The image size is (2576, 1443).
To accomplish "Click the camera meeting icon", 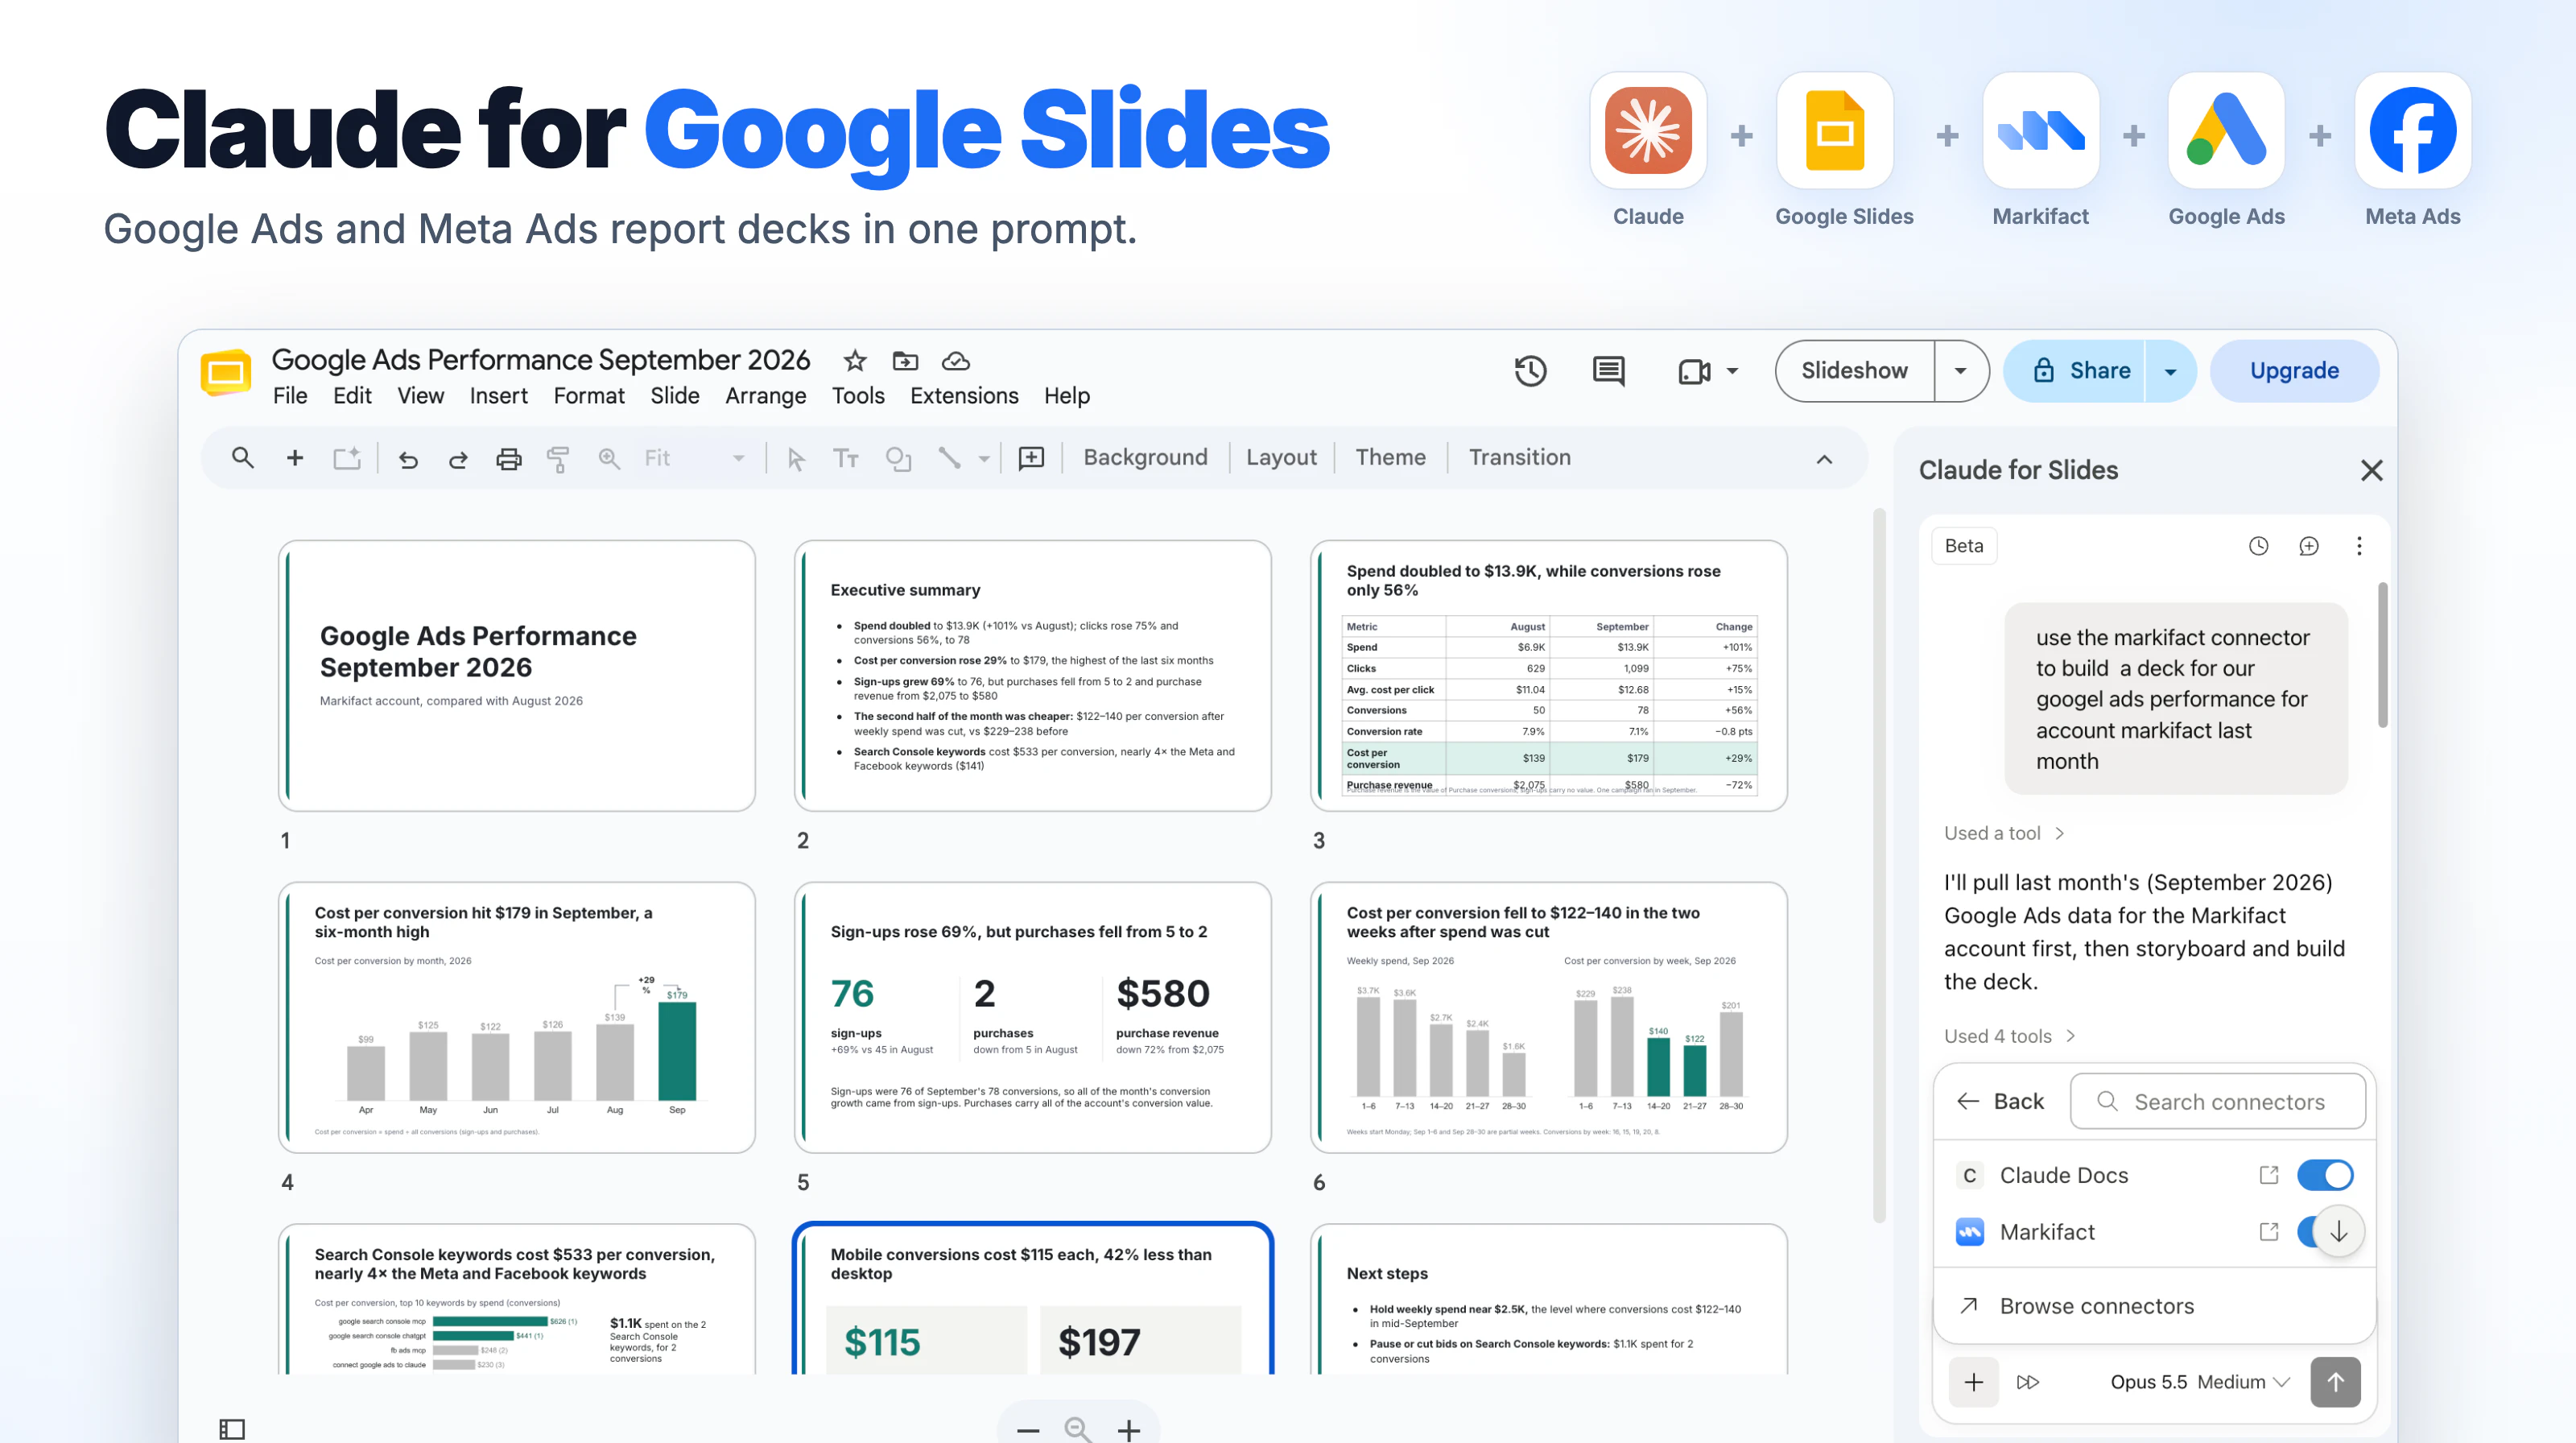I will point(1694,371).
